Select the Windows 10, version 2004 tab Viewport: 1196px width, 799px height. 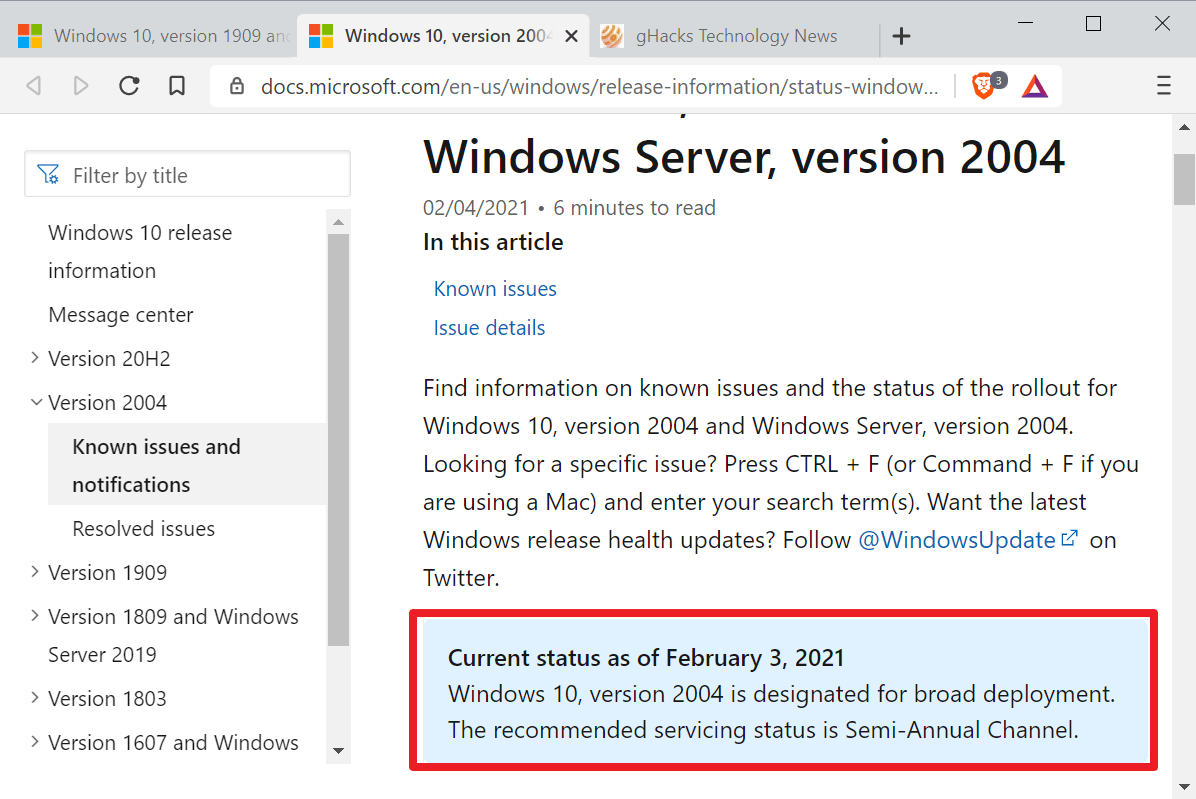point(442,36)
